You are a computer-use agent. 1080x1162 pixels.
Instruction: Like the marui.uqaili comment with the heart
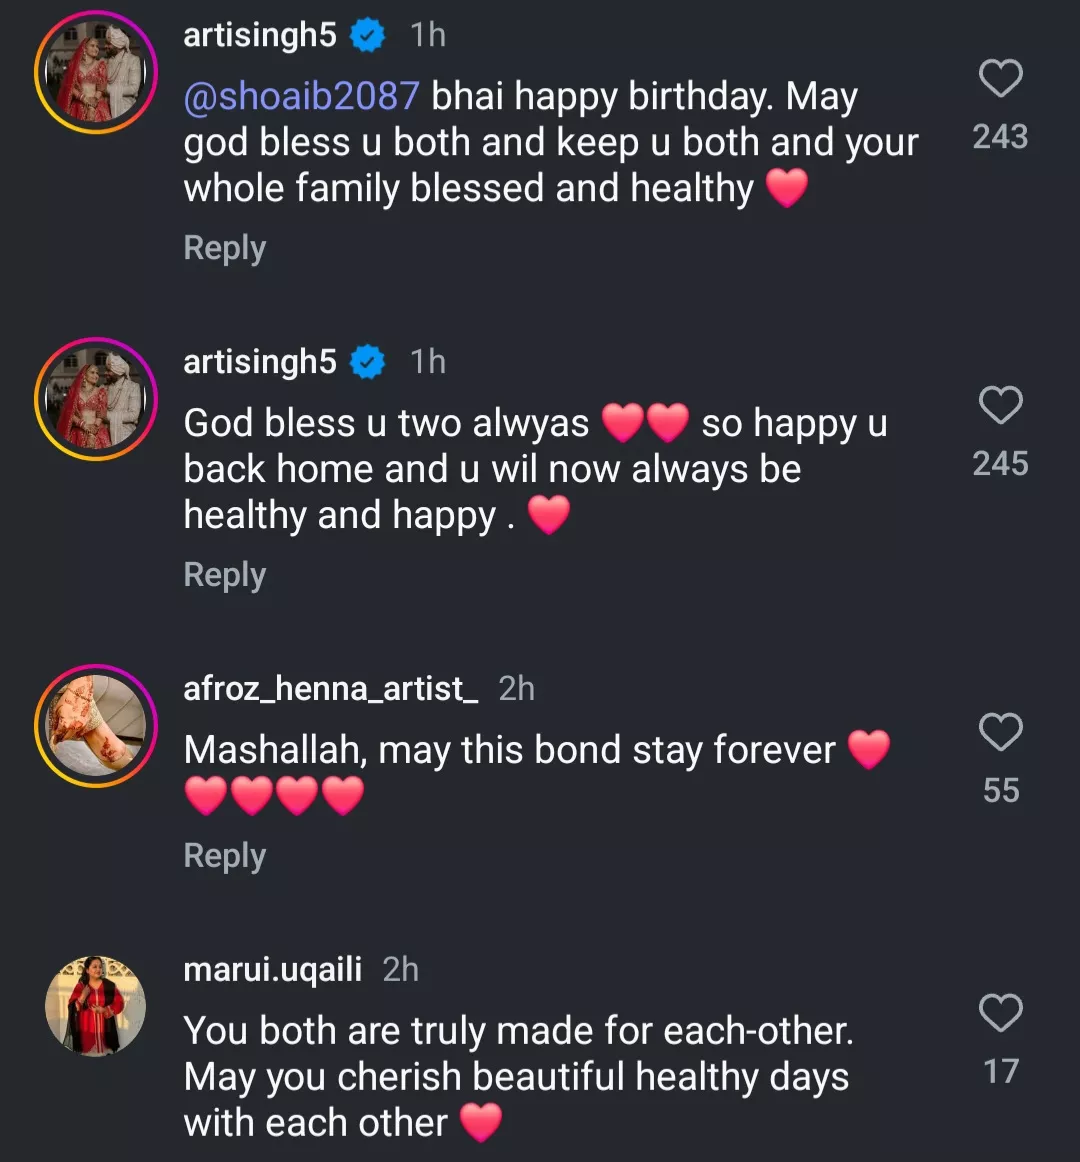click(1000, 1014)
